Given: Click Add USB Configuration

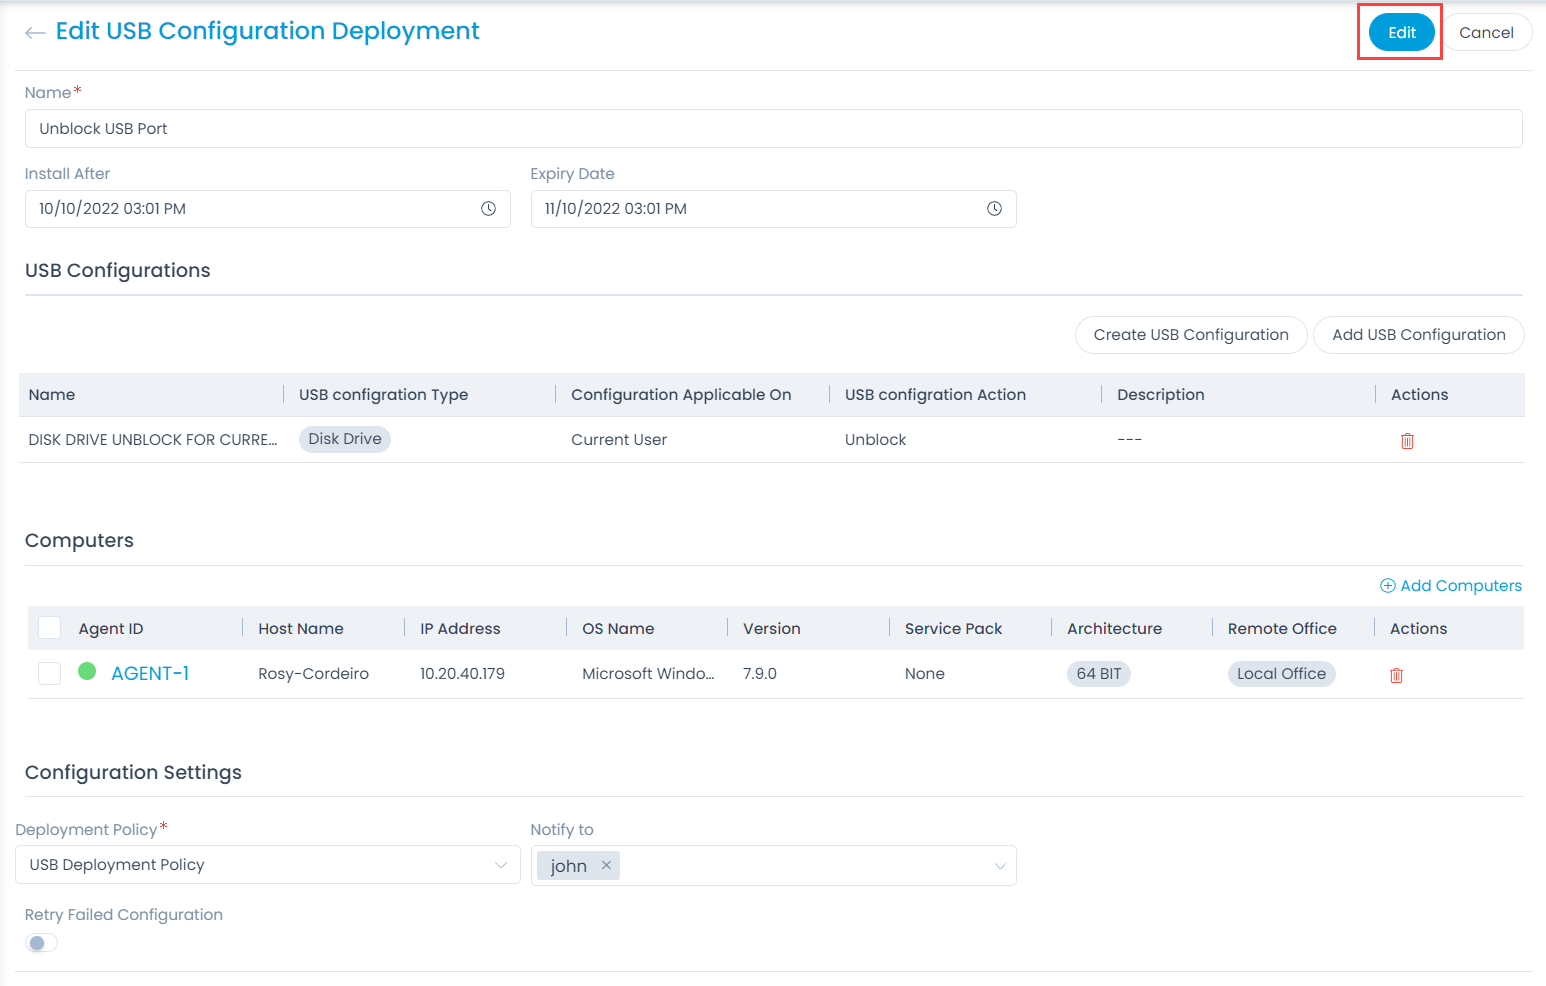Looking at the screenshot, I should click(x=1418, y=334).
